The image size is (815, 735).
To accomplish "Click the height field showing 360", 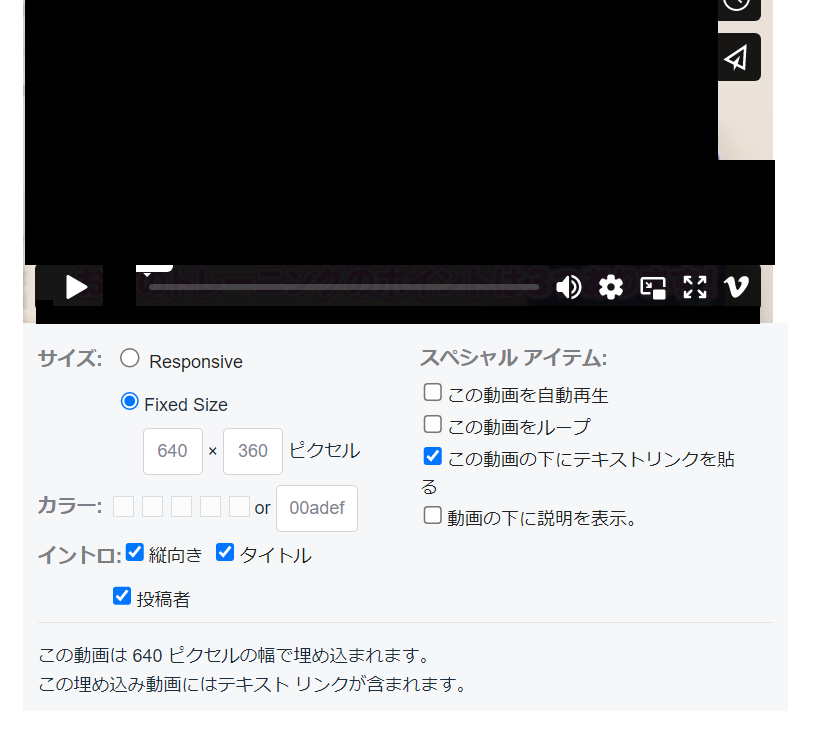I will point(253,451).
